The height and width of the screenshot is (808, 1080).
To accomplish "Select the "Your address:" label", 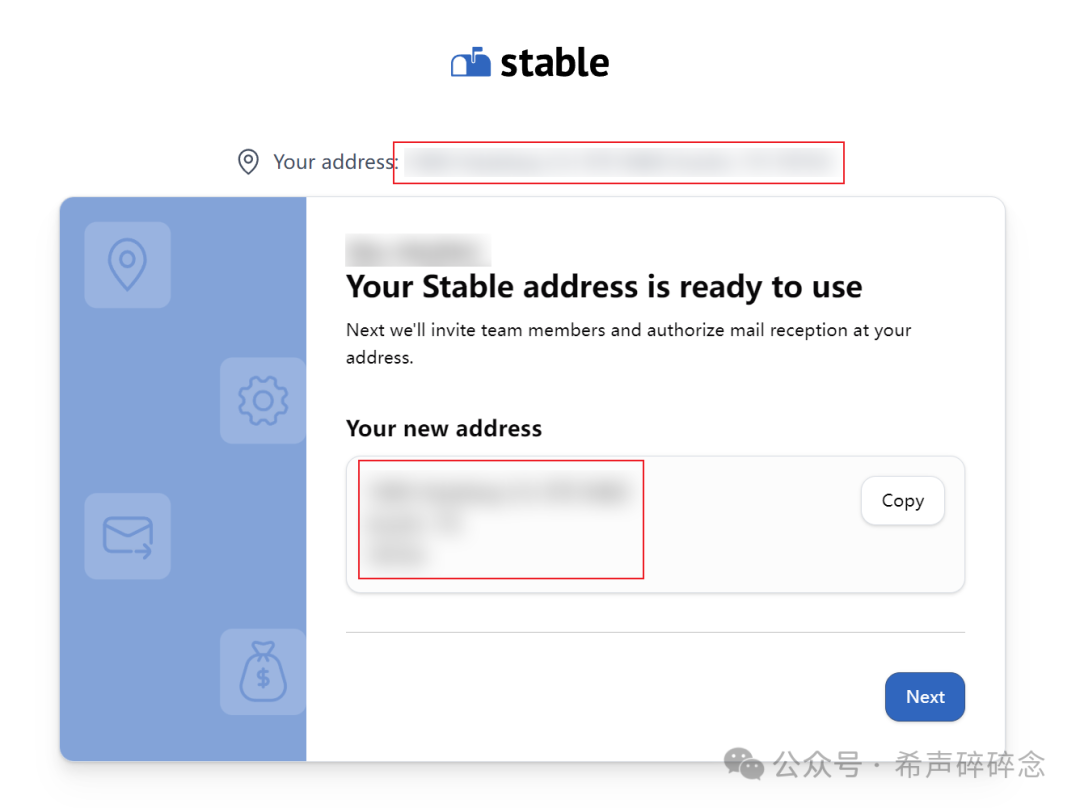I will coord(335,162).
